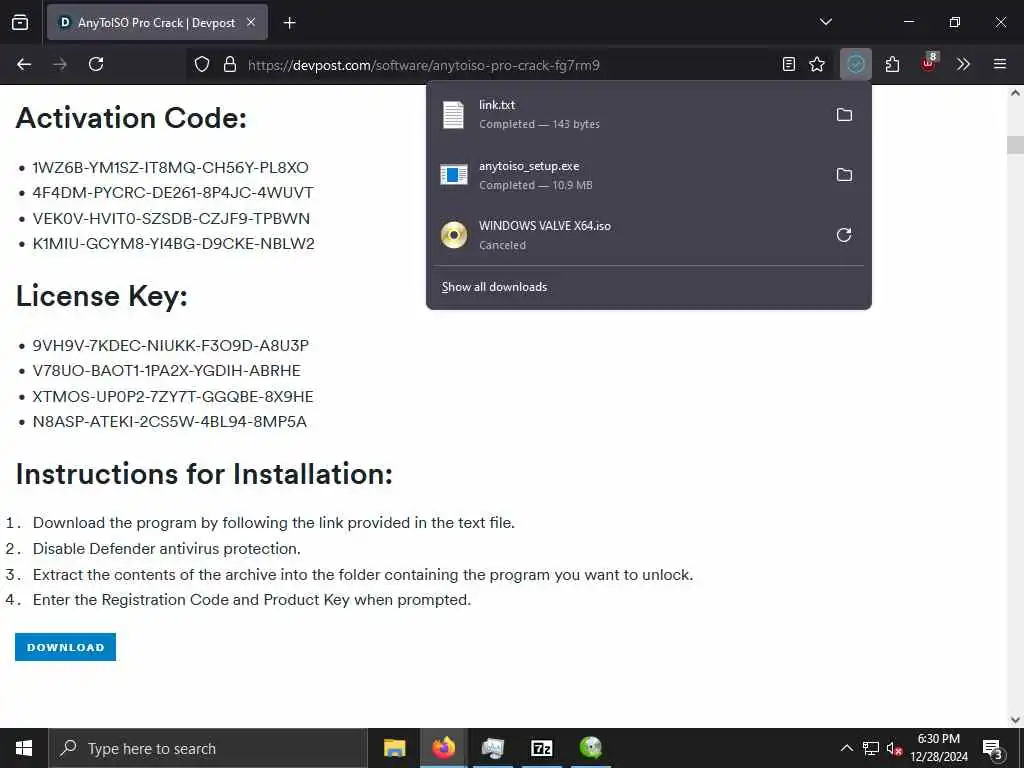Click activation code 4F4DM-PYCRC-DE261-8P4JC-4WUVT
This screenshot has width=1024, height=768.
(x=173, y=193)
